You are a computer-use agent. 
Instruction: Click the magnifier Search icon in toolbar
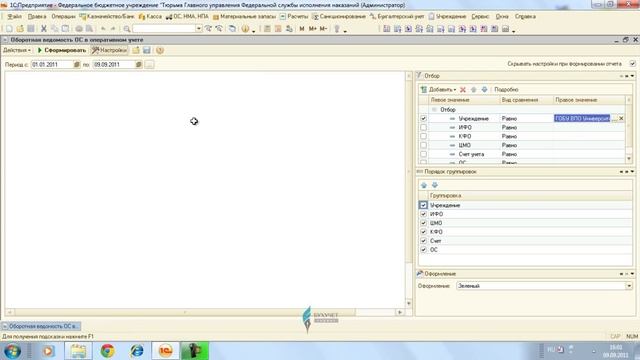pyautogui.click(x=127, y=29)
